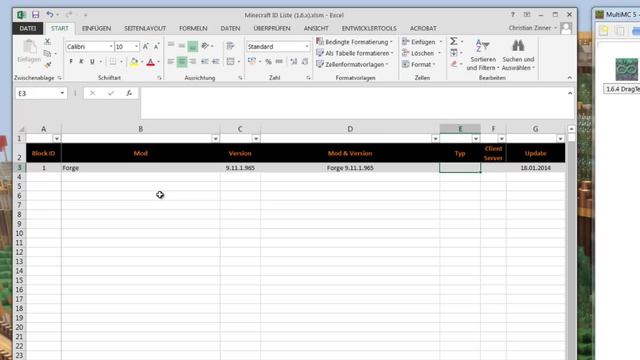Open filter dropdown for column B
Viewport: 640px width, 360px height.
click(x=215, y=139)
